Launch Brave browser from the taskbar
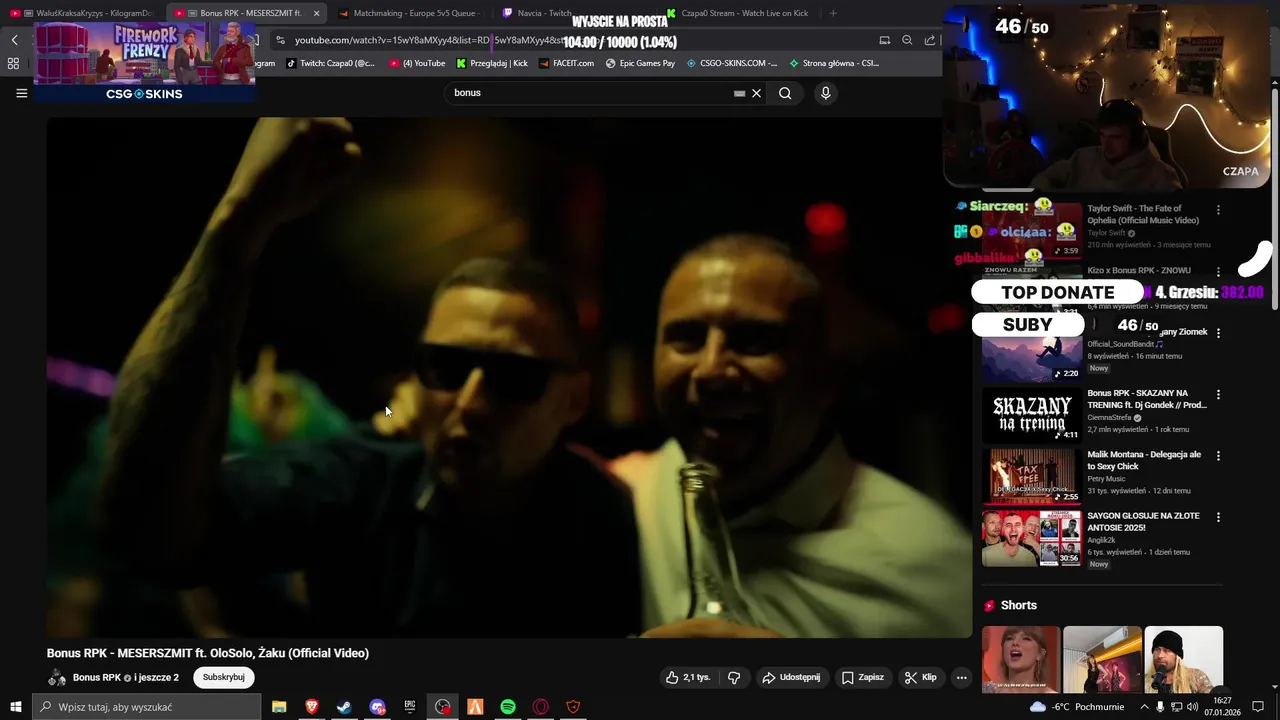Viewport: 1280px width, 720px height. pos(311,707)
